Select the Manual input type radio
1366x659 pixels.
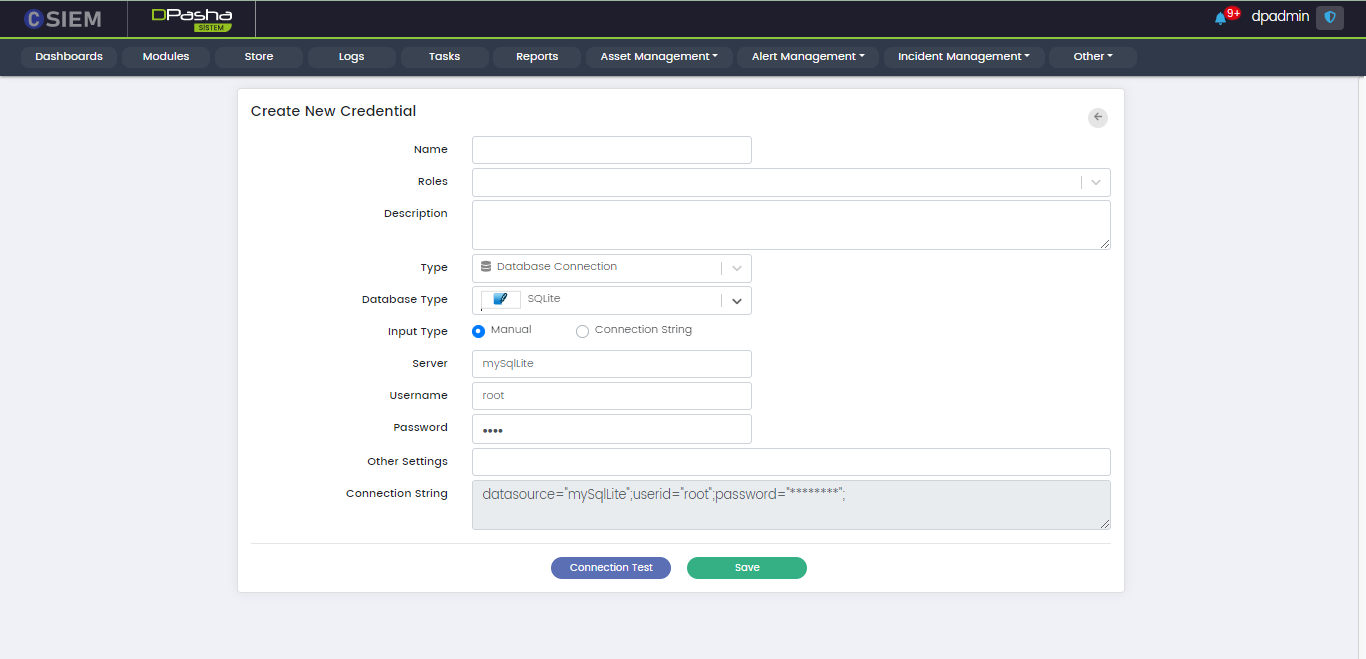[478, 331]
